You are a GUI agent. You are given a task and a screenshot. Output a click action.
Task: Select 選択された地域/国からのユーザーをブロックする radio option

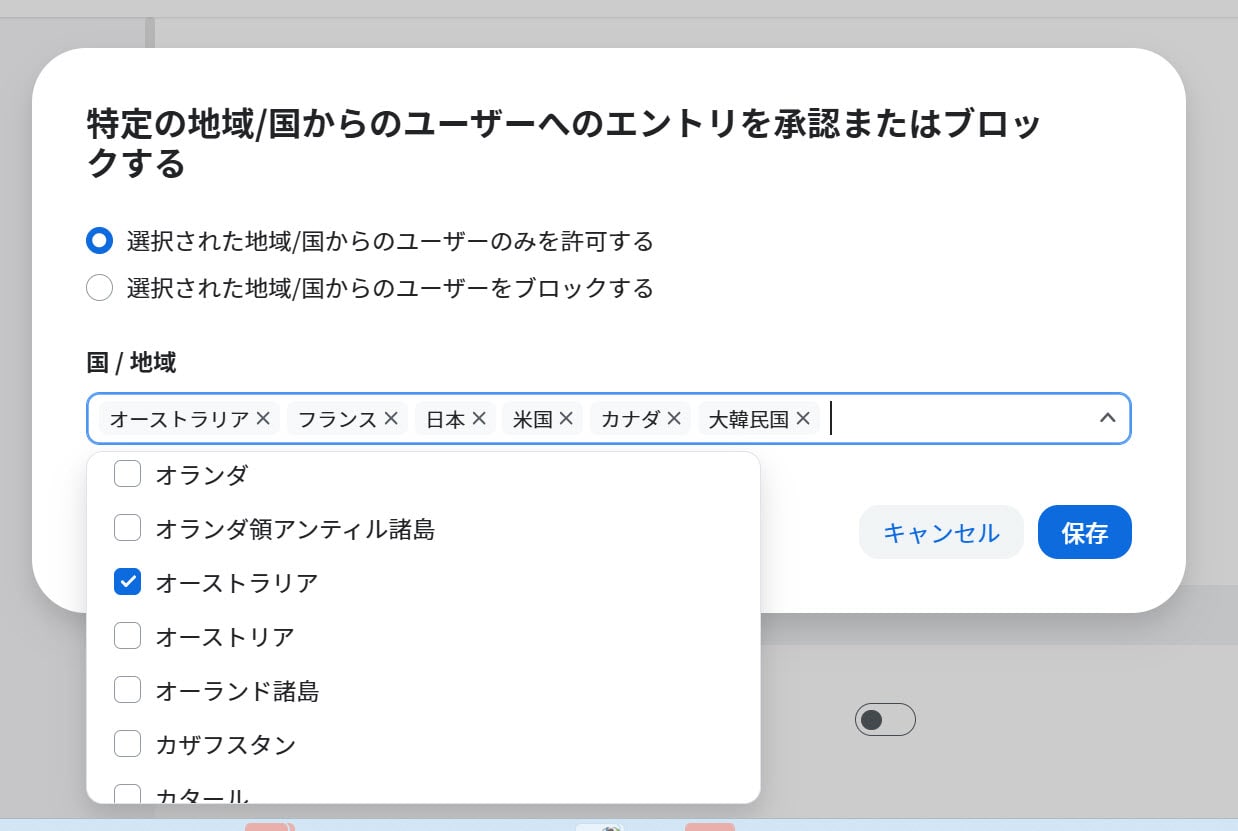coord(100,289)
